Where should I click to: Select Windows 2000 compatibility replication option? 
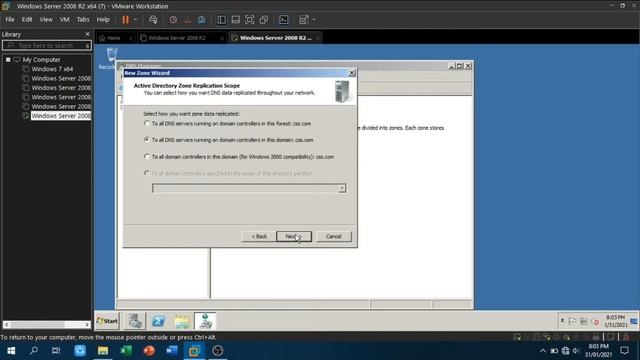147,156
